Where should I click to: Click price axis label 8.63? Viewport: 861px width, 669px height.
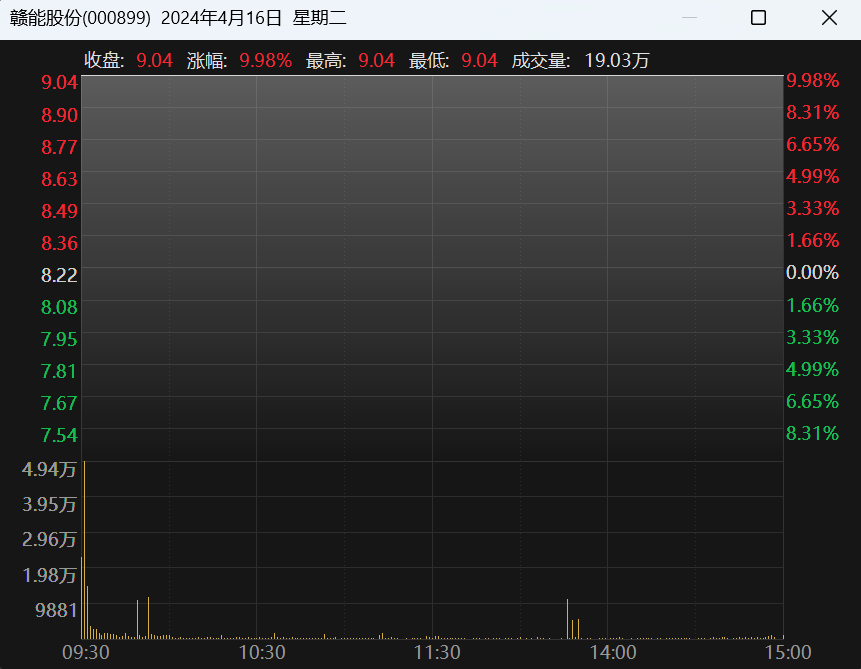[59, 179]
